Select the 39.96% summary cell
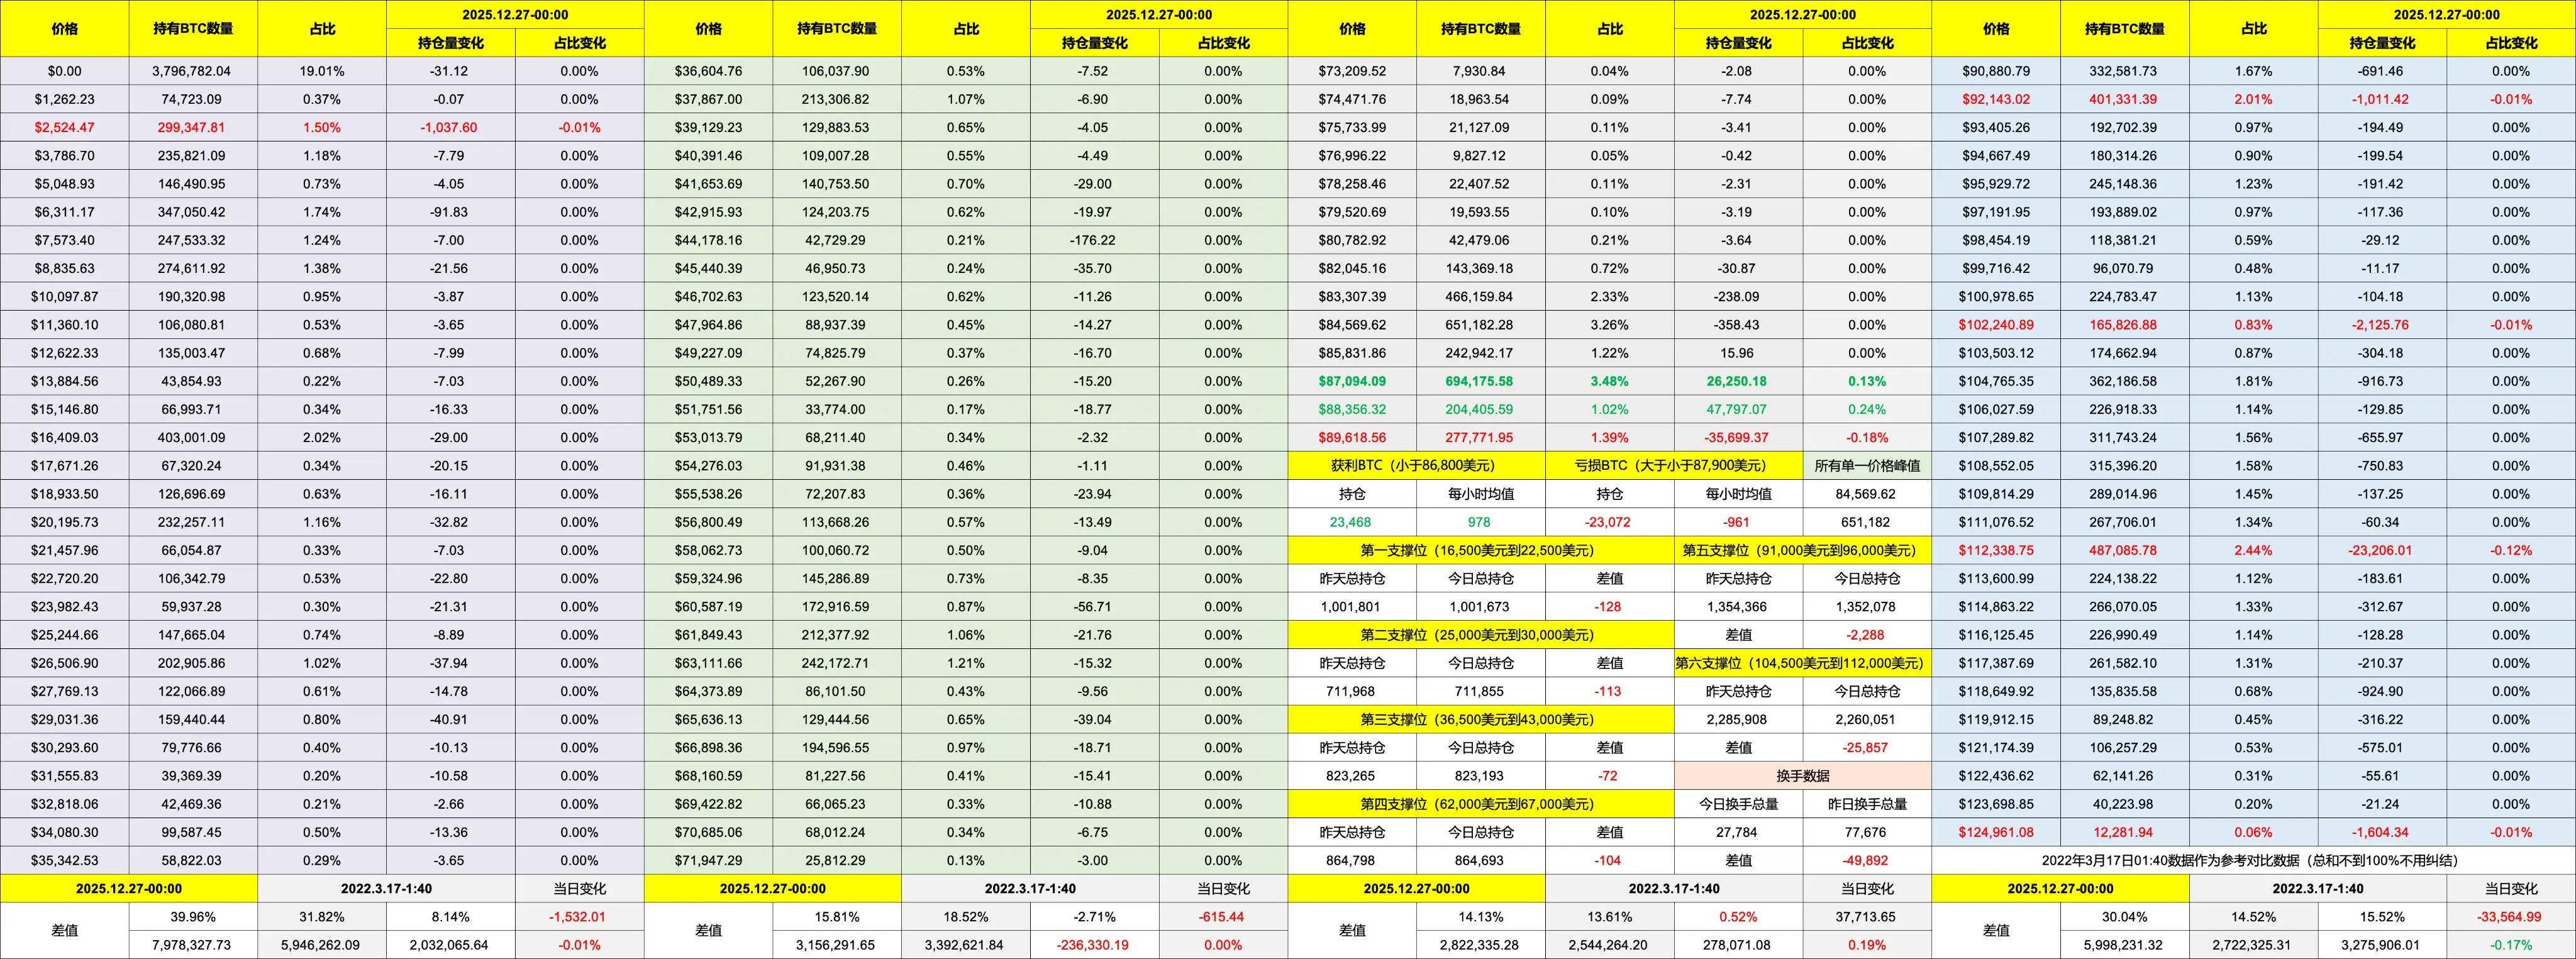2576x959 pixels. tap(193, 916)
